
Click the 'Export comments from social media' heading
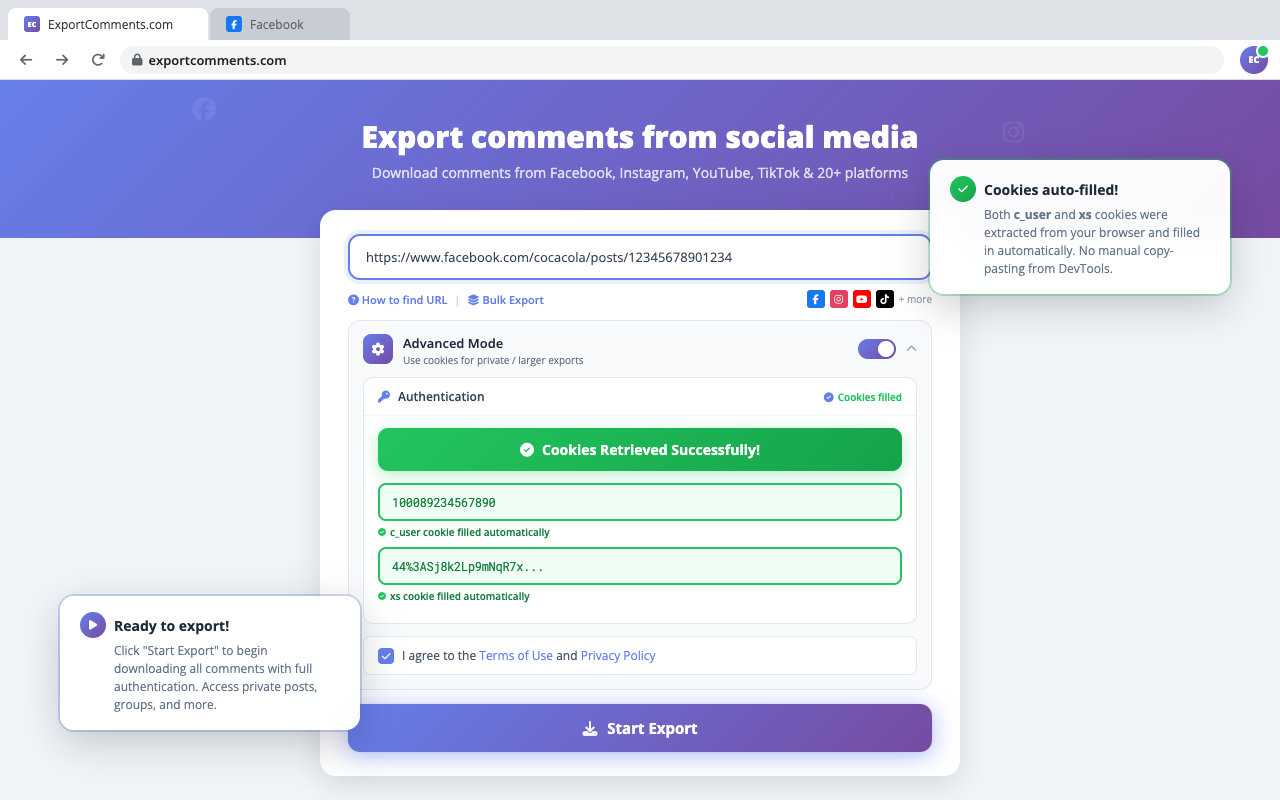(640, 136)
